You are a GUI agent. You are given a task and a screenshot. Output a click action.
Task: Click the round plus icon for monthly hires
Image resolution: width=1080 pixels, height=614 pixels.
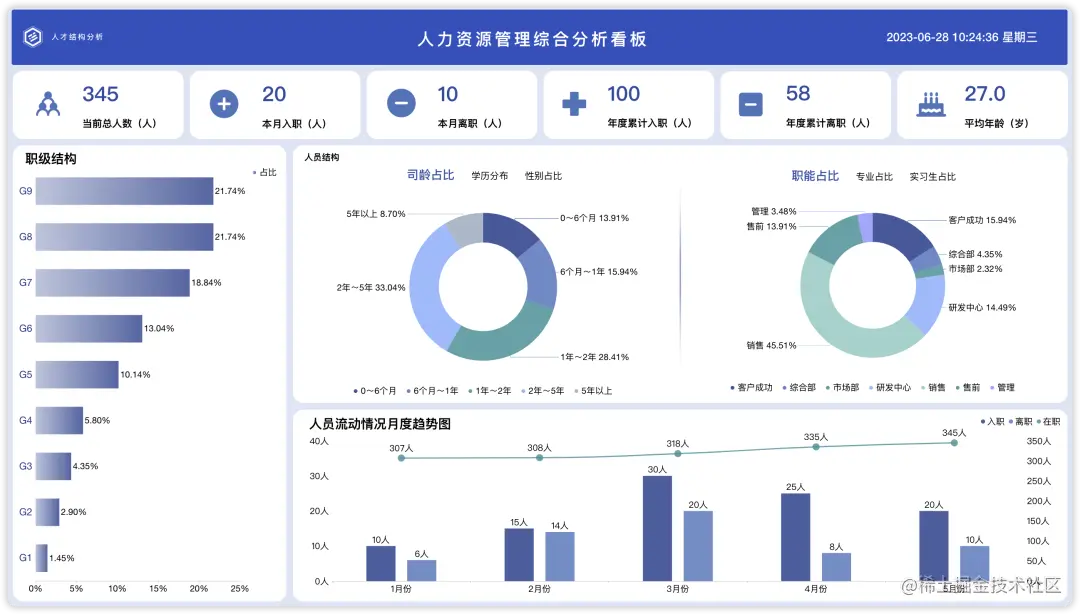click(224, 104)
